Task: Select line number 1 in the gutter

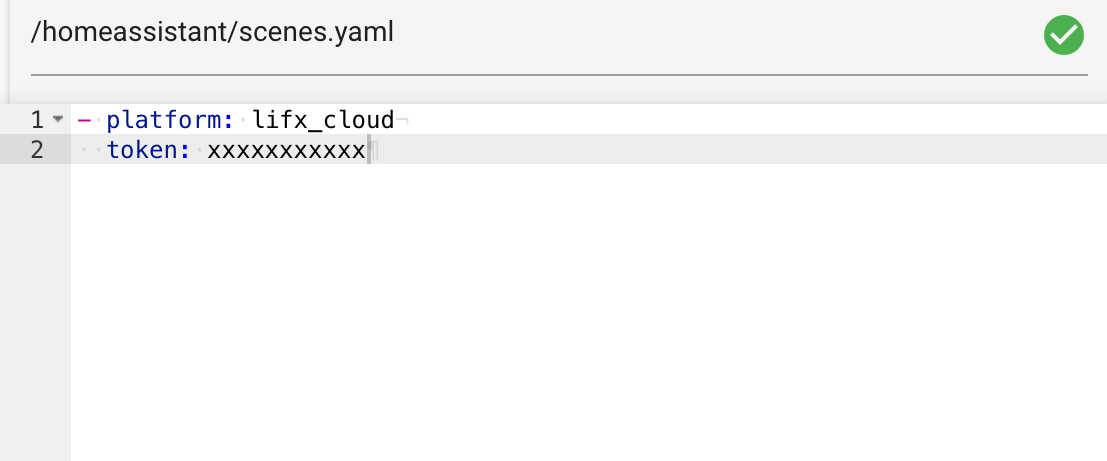Action: tap(37, 120)
